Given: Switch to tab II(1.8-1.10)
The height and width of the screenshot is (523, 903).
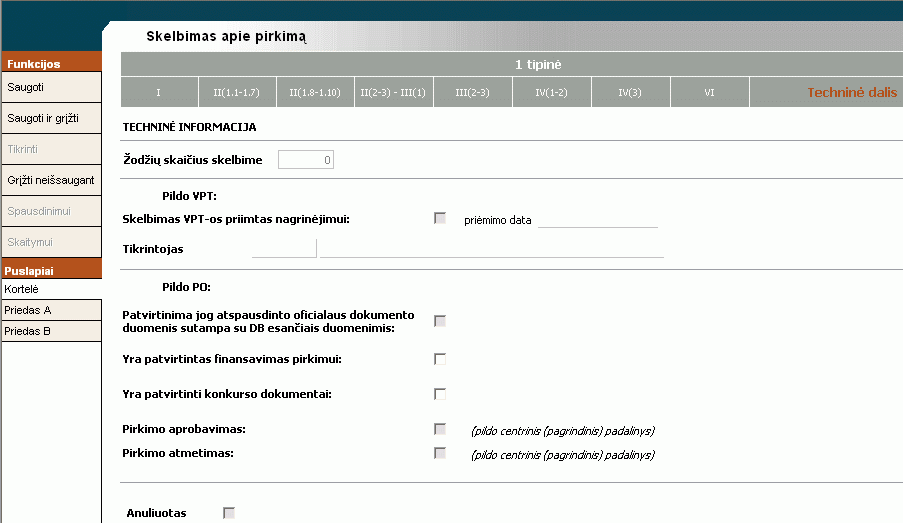Looking at the screenshot, I should pyautogui.click(x=315, y=92).
